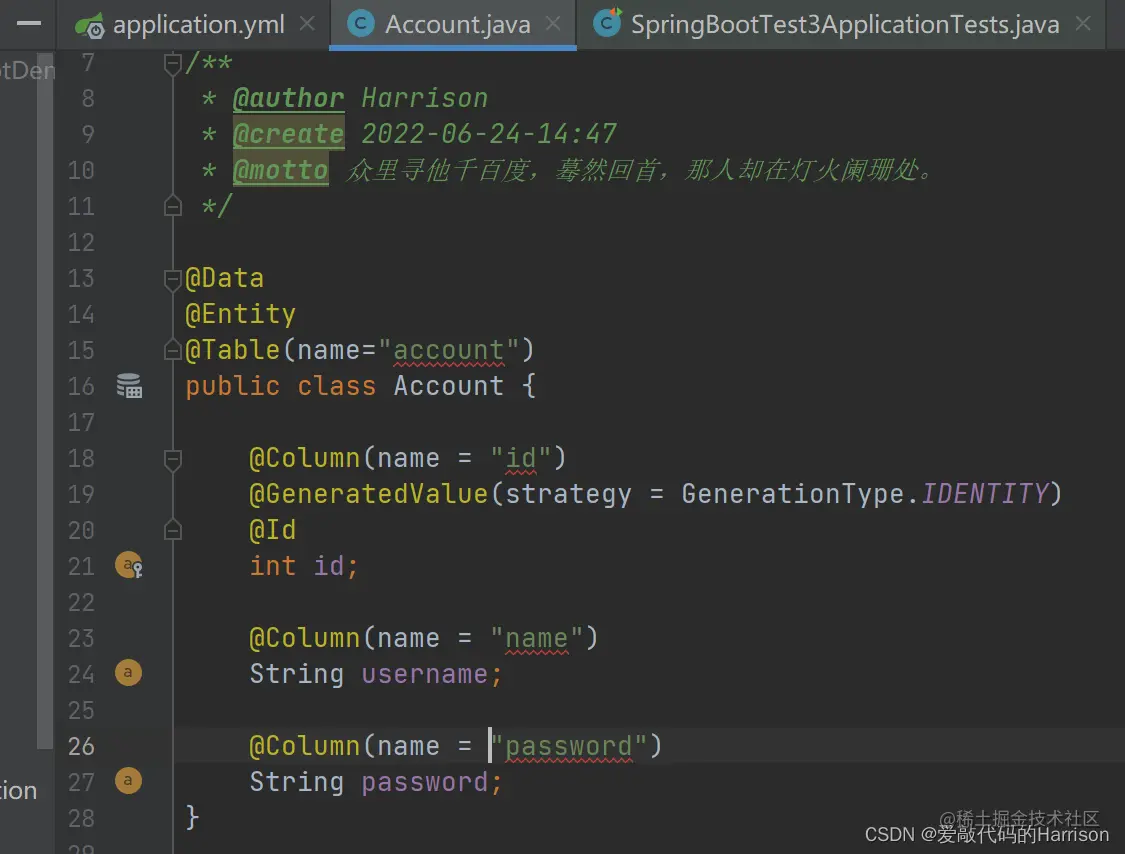Viewport: 1125px width, 854px height.
Task: Click the @motto Javadoc tag
Action: tap(281, 170)
